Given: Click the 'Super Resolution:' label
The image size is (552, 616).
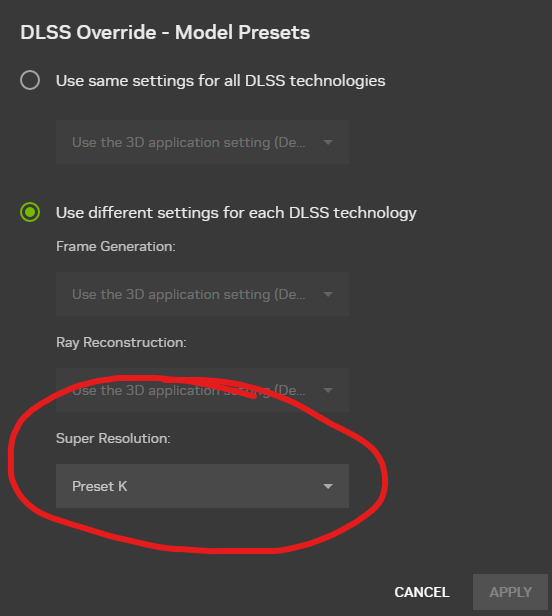Looking at the screenshot, I should [113, 438].
